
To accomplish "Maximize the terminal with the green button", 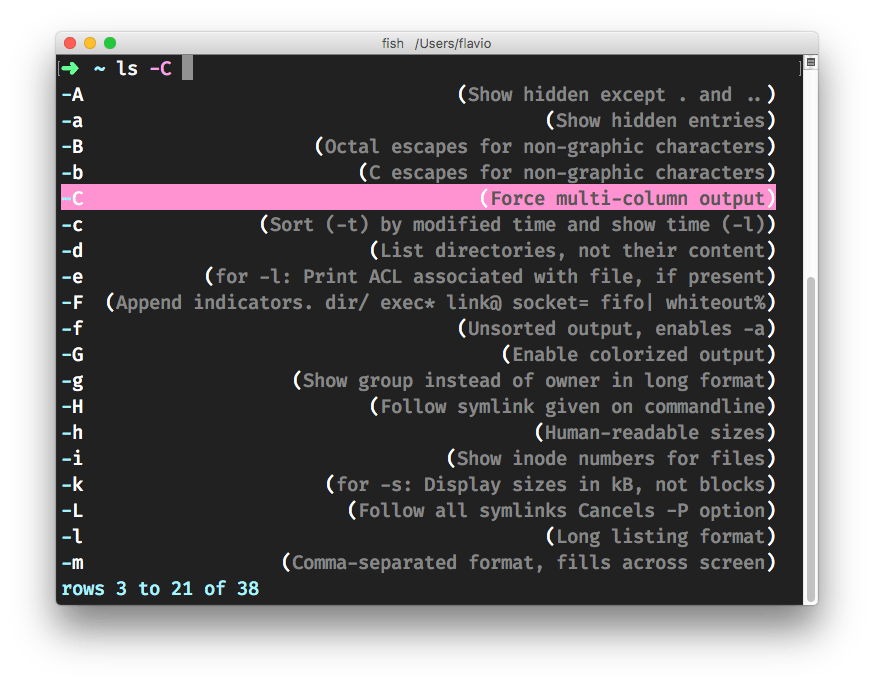I will (x=110, y=43).
